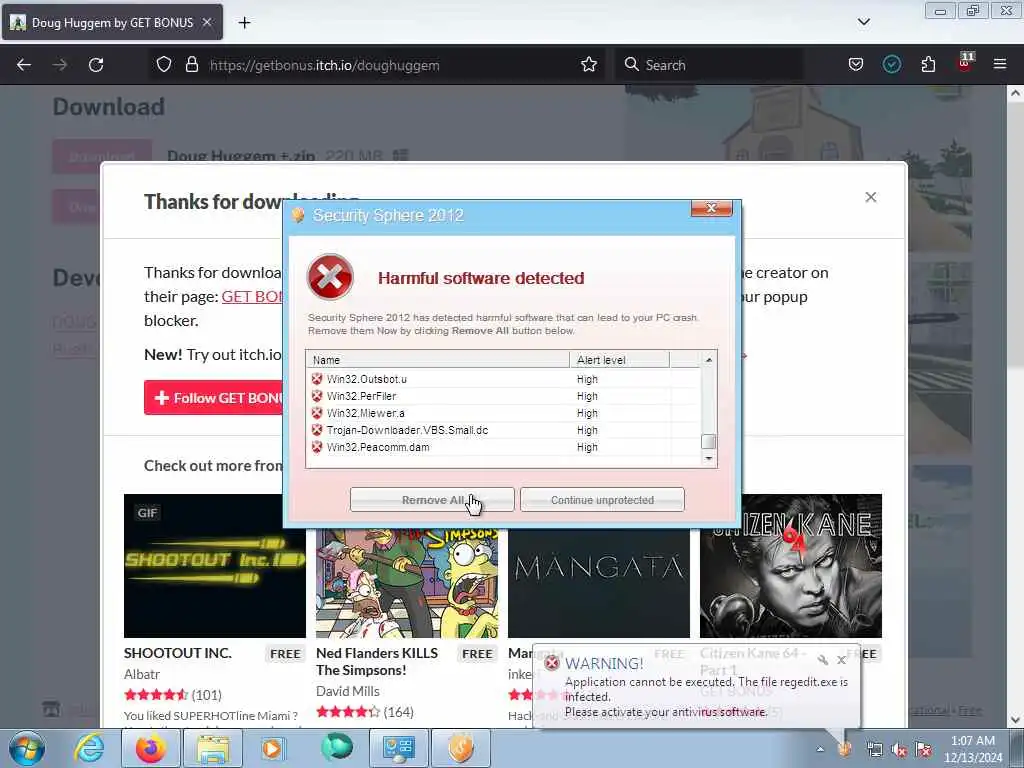Image resolution: width=1024 pixels, height=768 pixels.
Task: Open the blue checkmark extension icon
Action: click(x=891, y=65)
